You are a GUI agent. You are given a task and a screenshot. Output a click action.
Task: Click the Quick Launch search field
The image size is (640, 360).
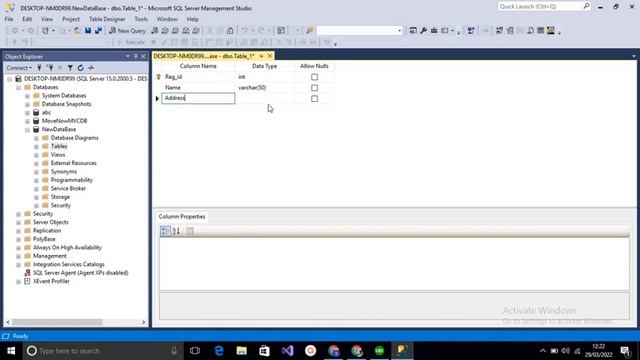pos(540,6)
